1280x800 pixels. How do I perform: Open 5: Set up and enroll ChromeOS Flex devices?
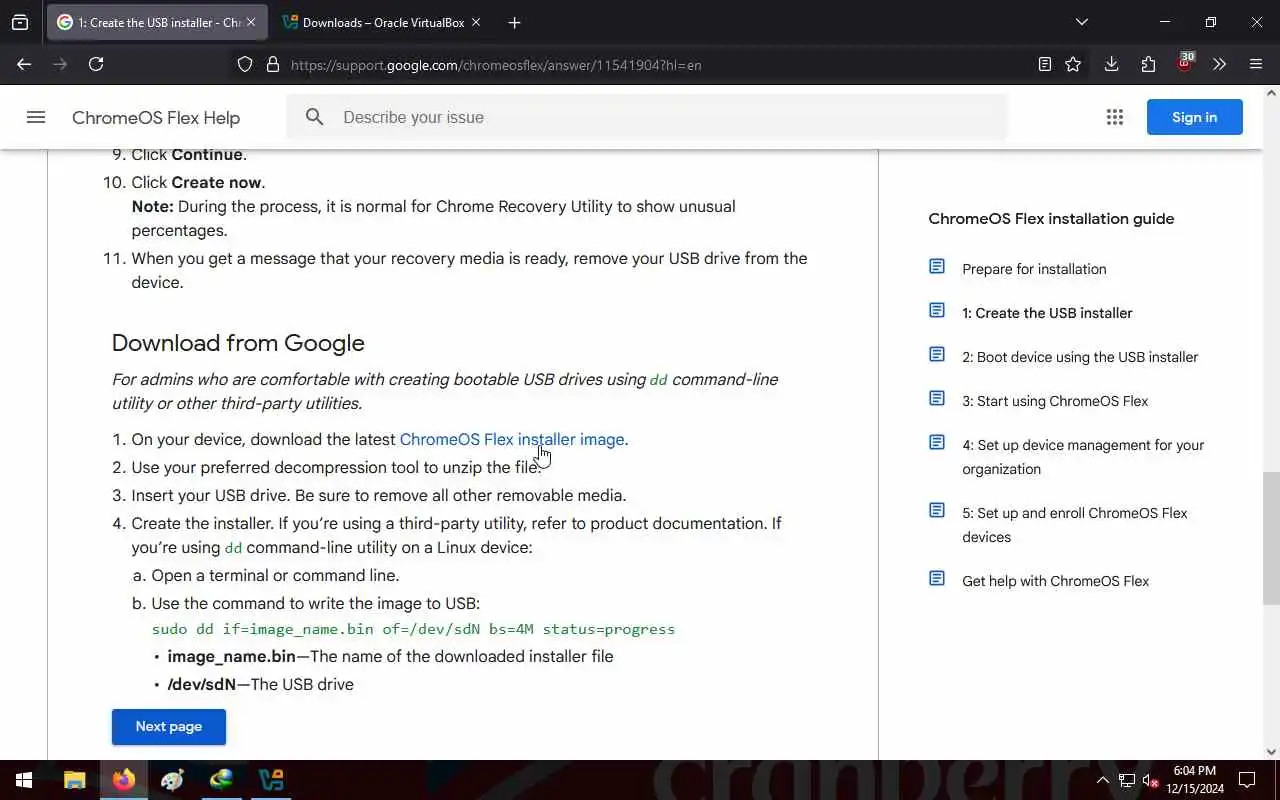click(1075, 525)
